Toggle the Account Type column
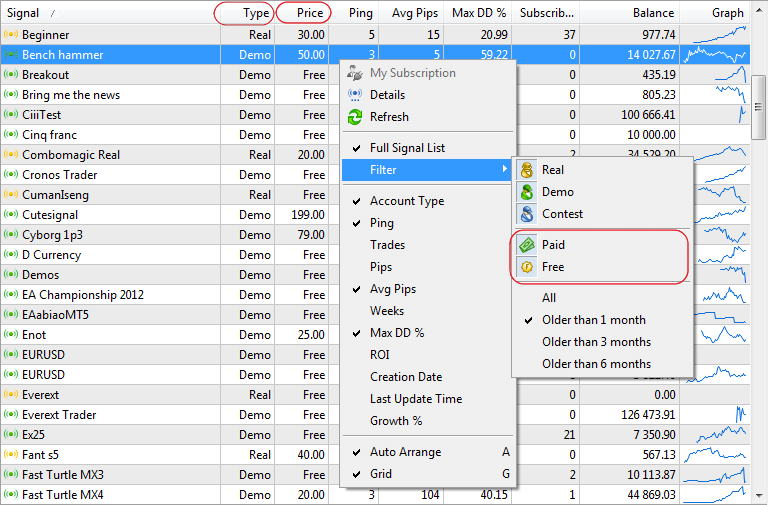Viewport: 769px width, 505px height. (x=428, y=201)
